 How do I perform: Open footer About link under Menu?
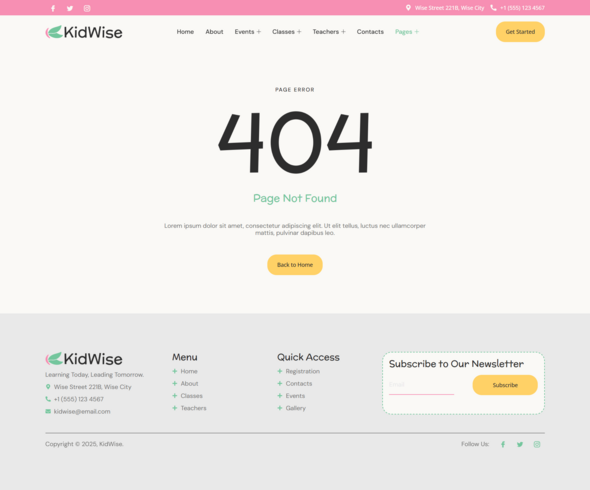pos(189,383)
